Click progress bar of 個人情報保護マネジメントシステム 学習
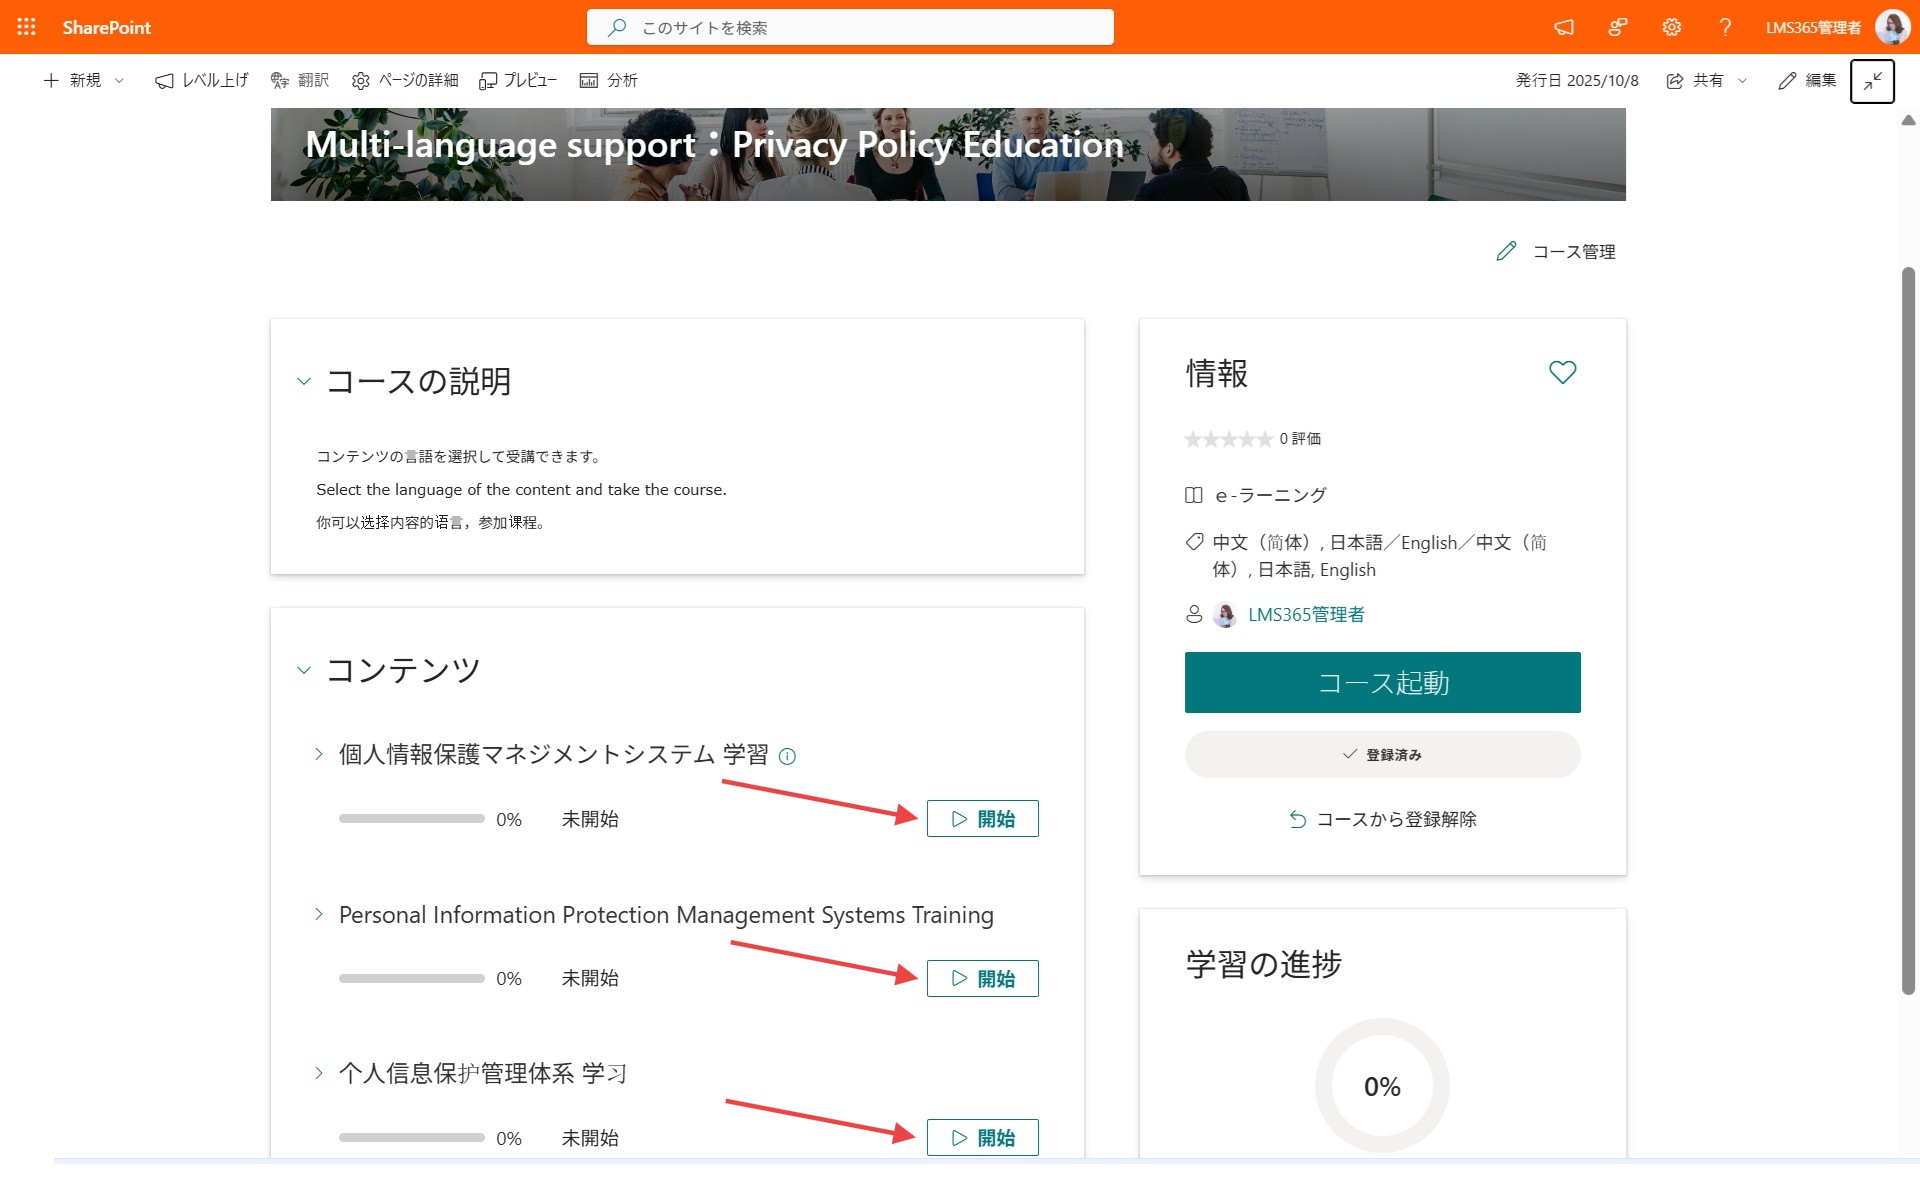Image resolution: width=1920 pixels, height=1194 pixels. click(411, 819)
